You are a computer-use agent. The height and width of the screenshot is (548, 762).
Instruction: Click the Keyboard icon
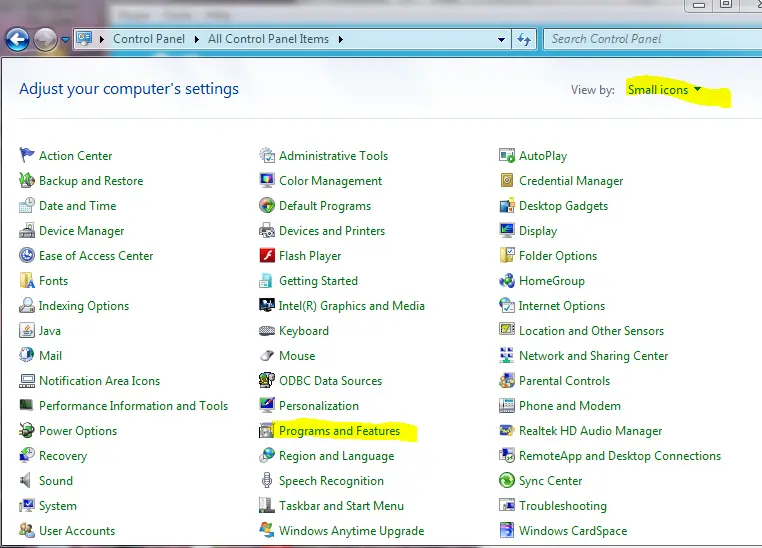(x=267, y=331)
